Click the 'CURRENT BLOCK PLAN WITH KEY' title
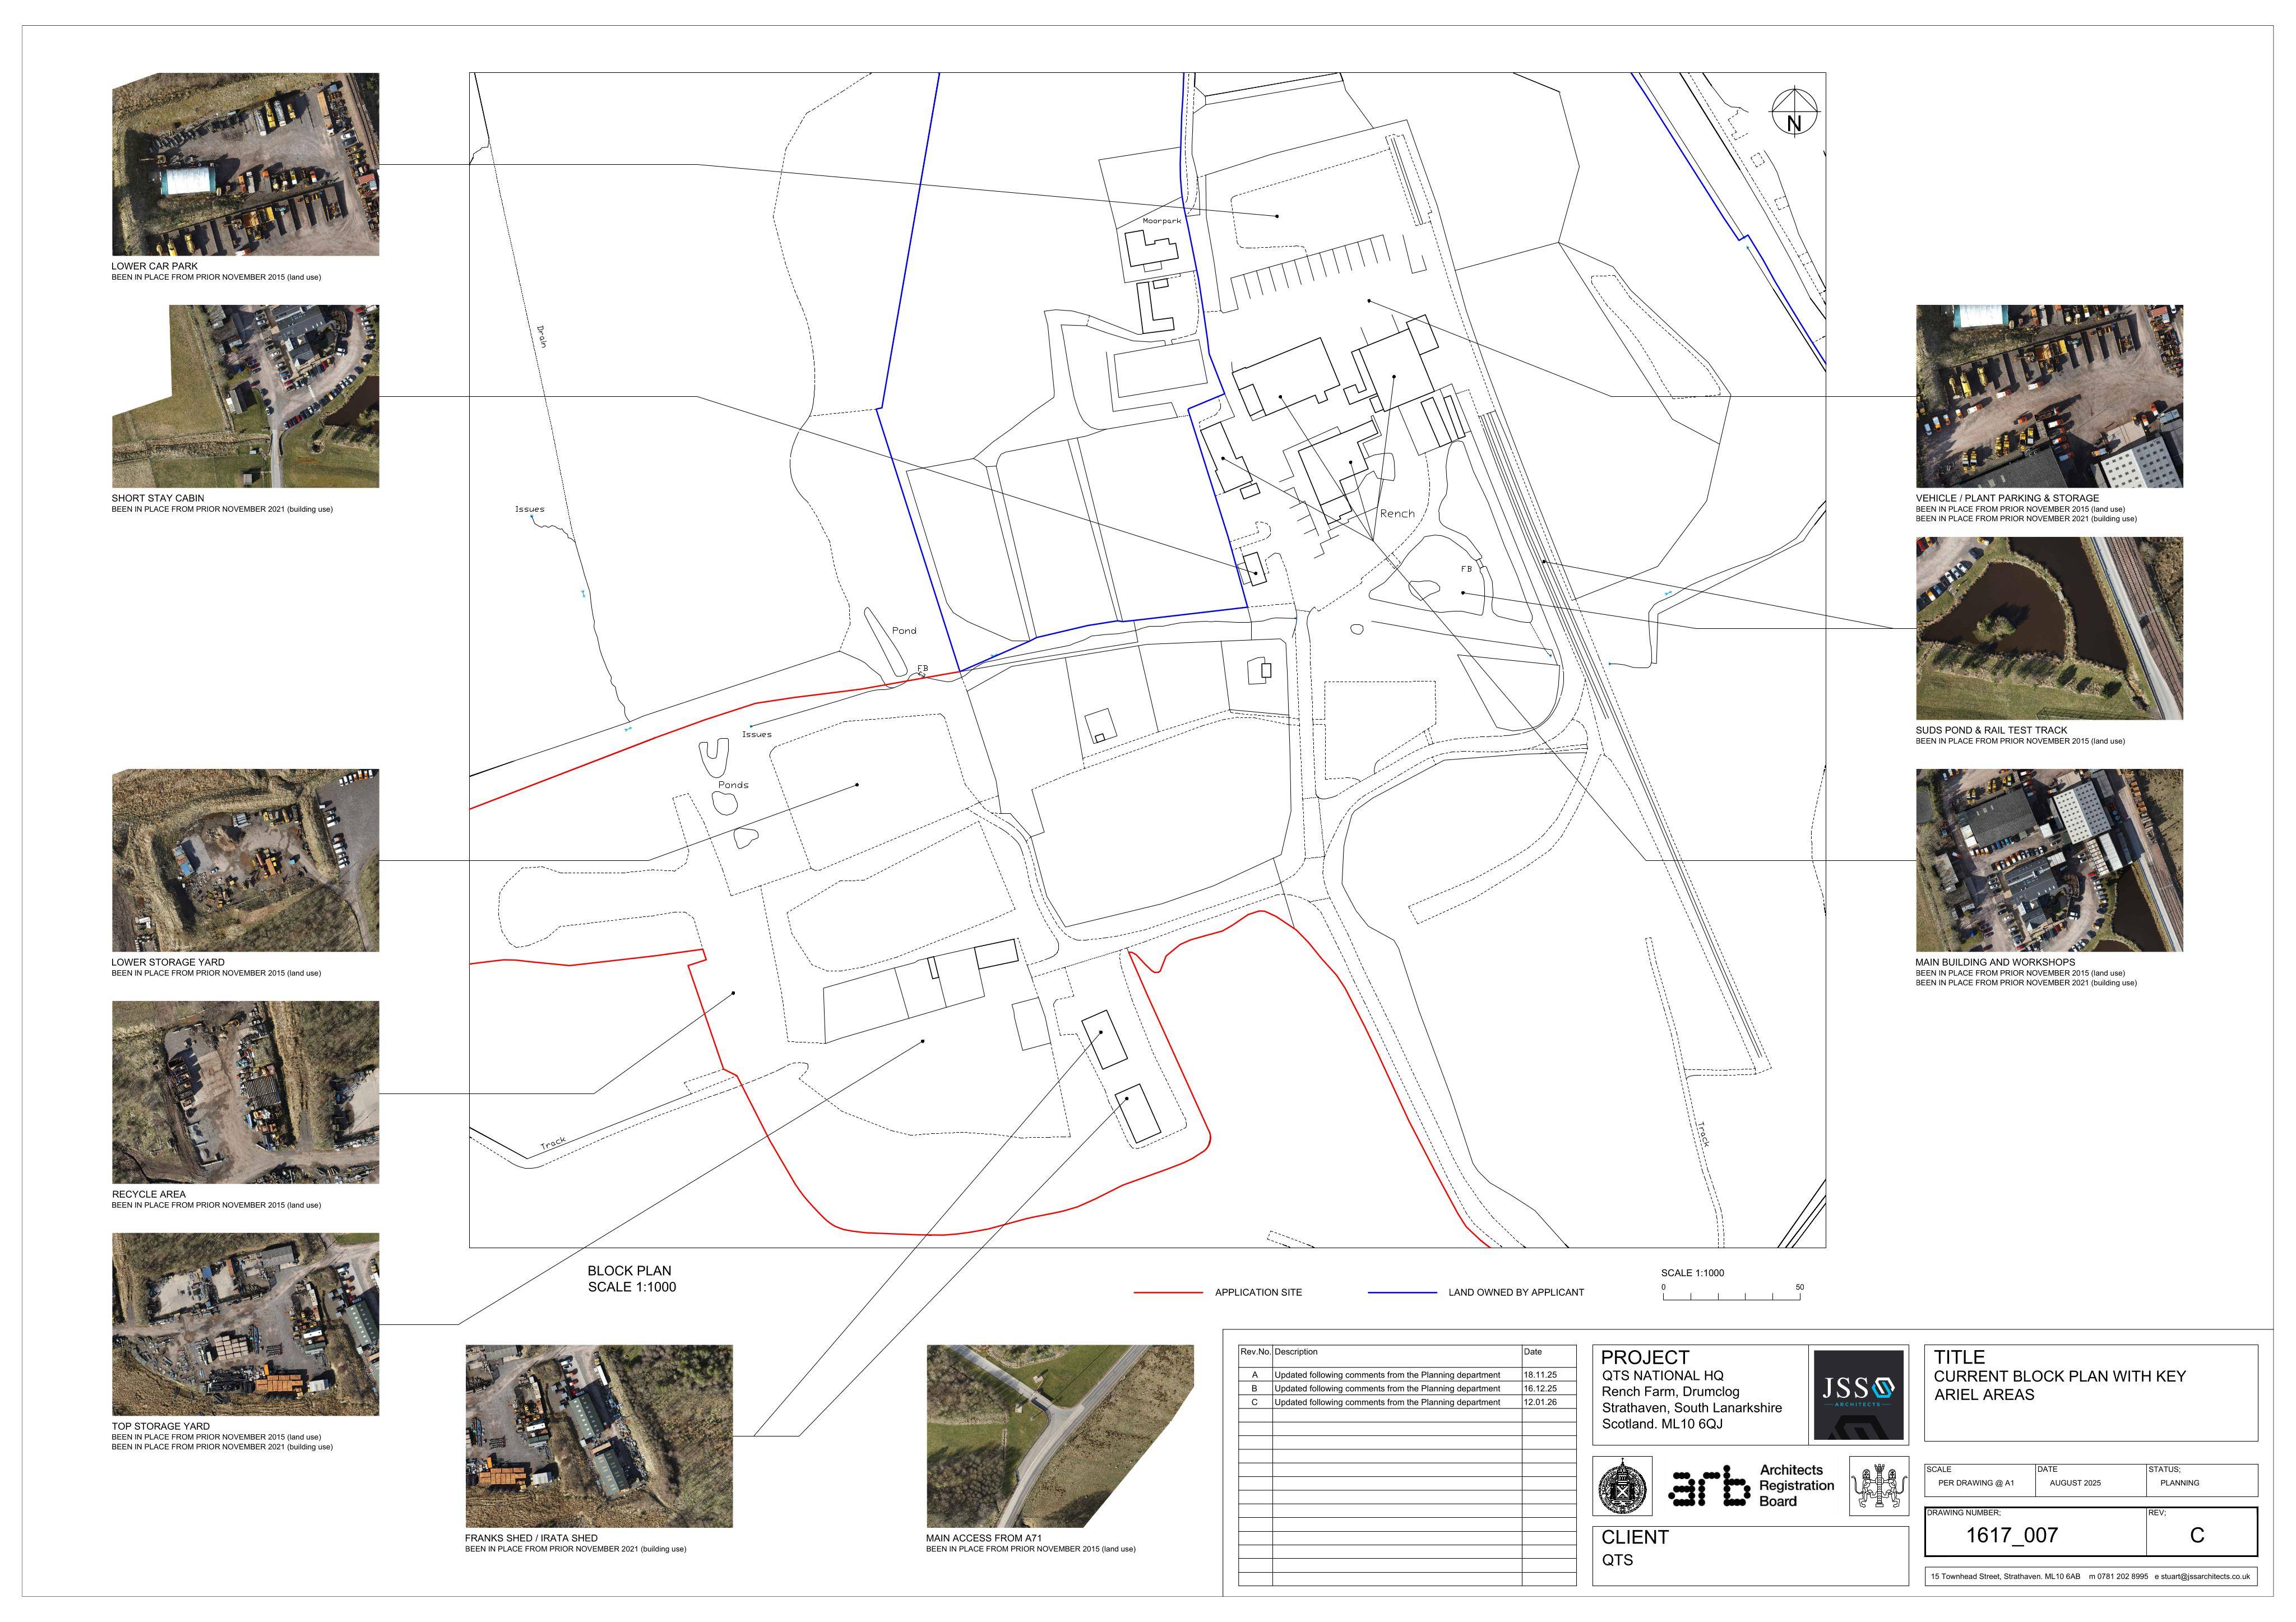 pos(2060,1377)
